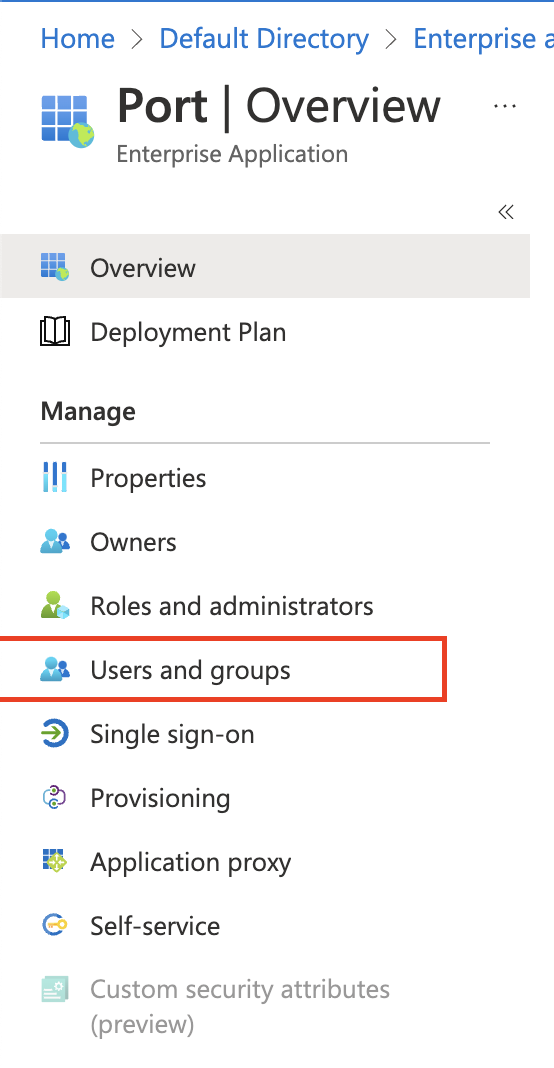Image resolution: width=554 pixels, height=1068 pixels.
Task: Go to Default Directory breadcrumb
Action: pos(264,39)
